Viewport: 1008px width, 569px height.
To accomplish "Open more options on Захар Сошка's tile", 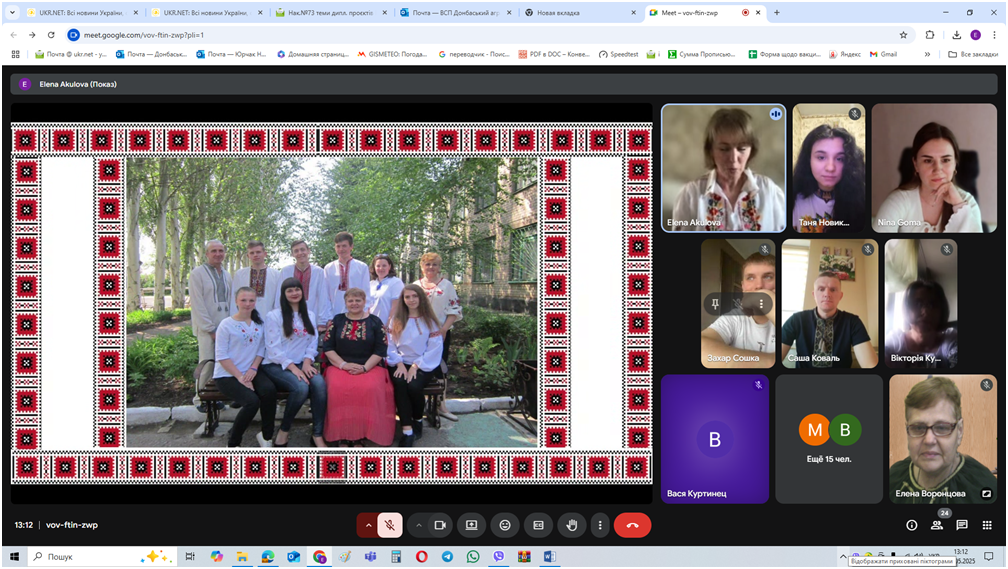I will (761, 304).
